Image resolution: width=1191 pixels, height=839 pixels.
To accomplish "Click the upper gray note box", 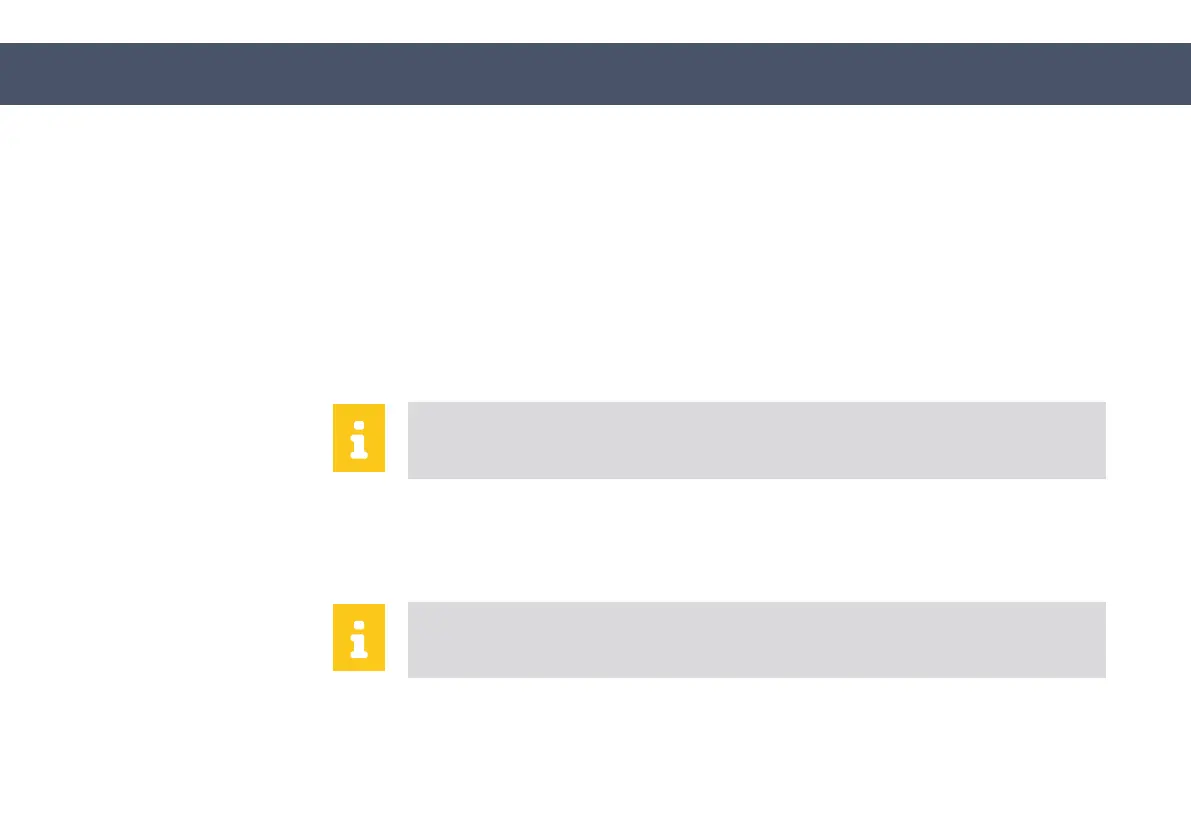I will click(756, 440).
